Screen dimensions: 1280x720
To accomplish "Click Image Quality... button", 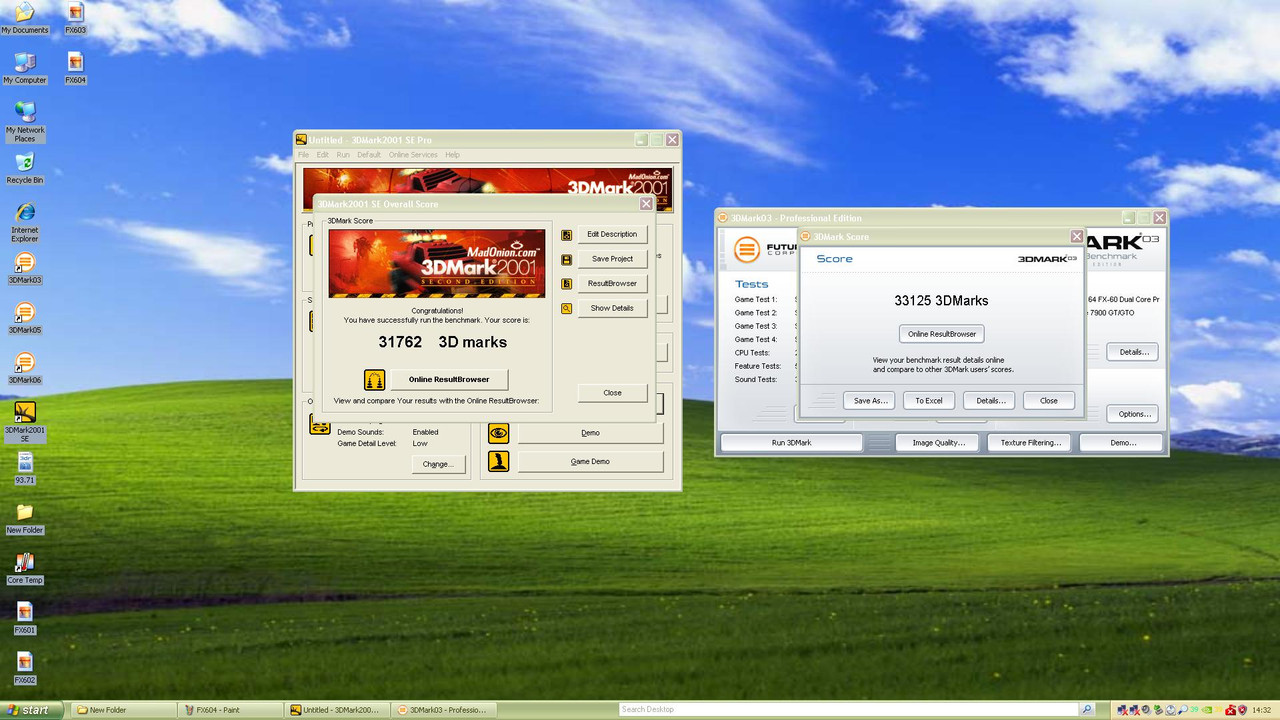I will coord(938,442).
